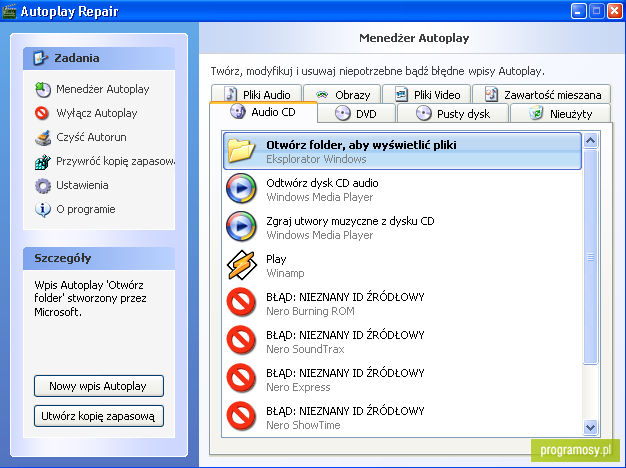This screenshot has width=626, height=468.
Task: Click the Autoplay Repair title bar icon
Action: point(9,11)
